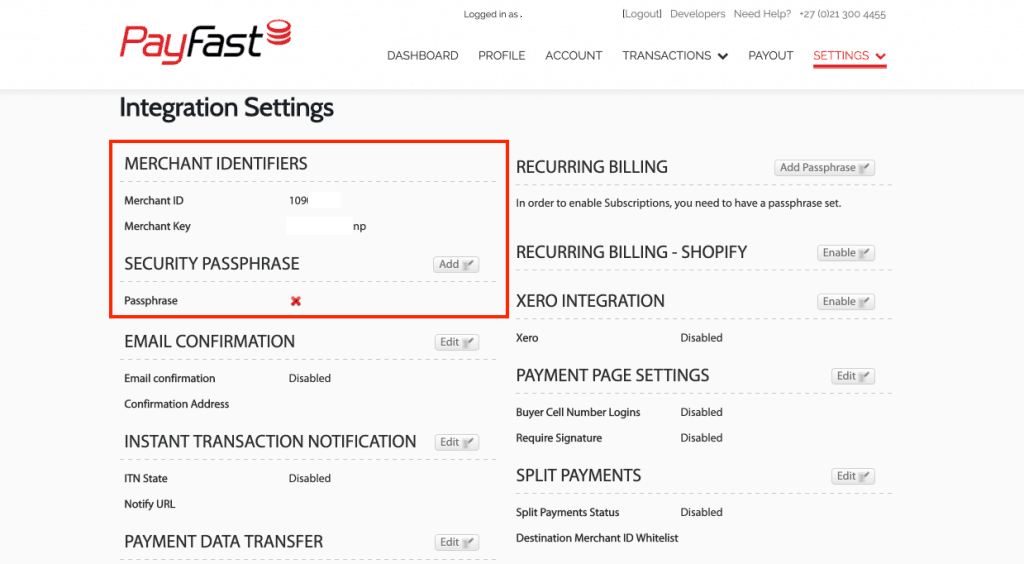Expand the Settings dropdown menu
Image resolution: width=1024 pixels, height=564 pixels.
click(x=849, y=55)
